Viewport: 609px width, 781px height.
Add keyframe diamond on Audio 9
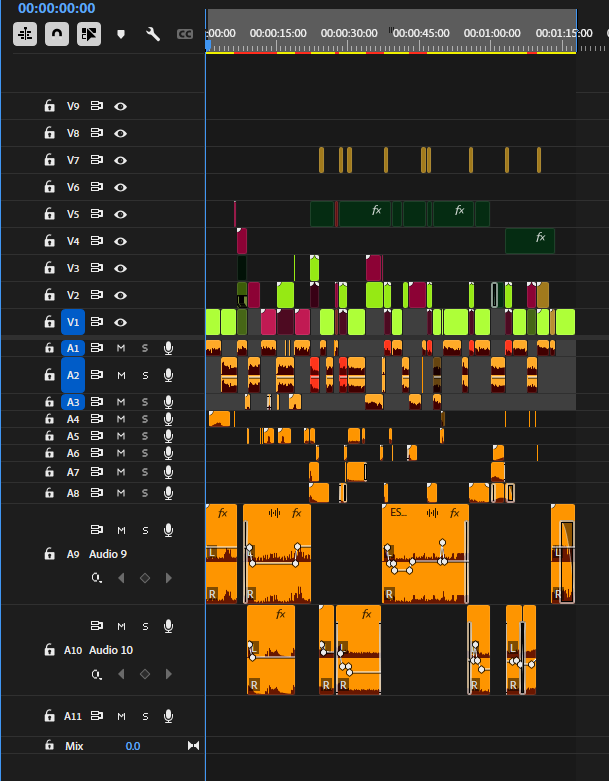[x=145, y=578]
